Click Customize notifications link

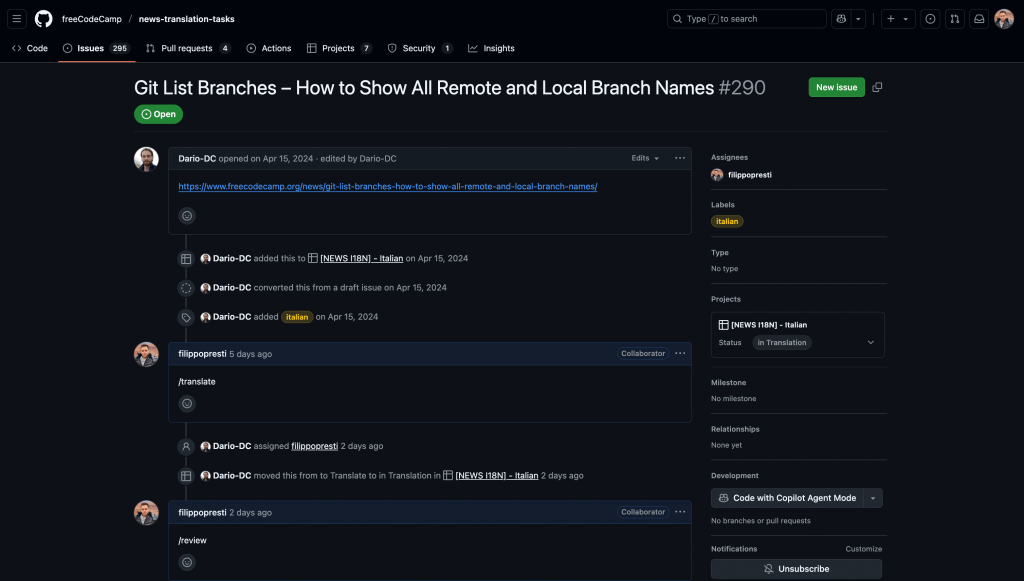[x=863, y=549]
